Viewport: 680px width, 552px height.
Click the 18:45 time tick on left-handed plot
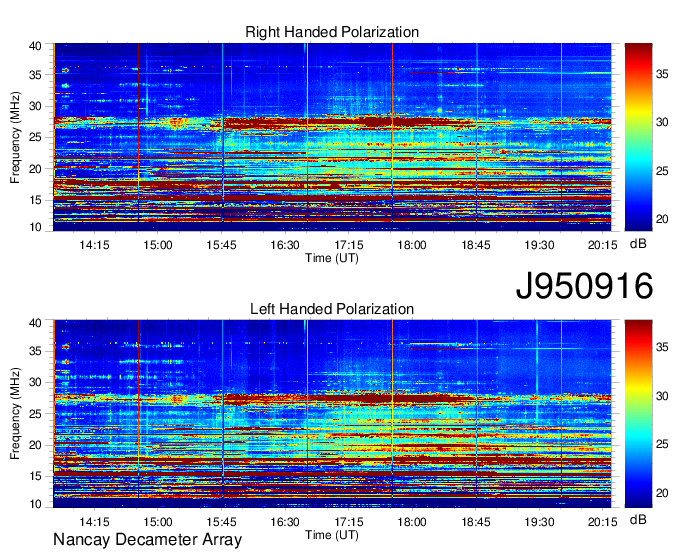click(x=476, y=522)
